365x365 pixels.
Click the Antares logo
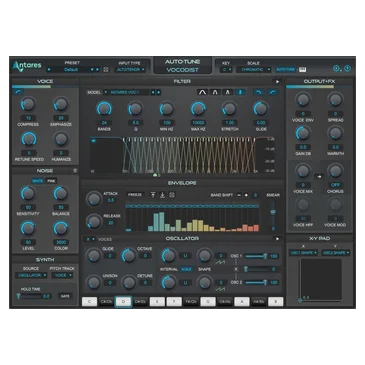27,66
